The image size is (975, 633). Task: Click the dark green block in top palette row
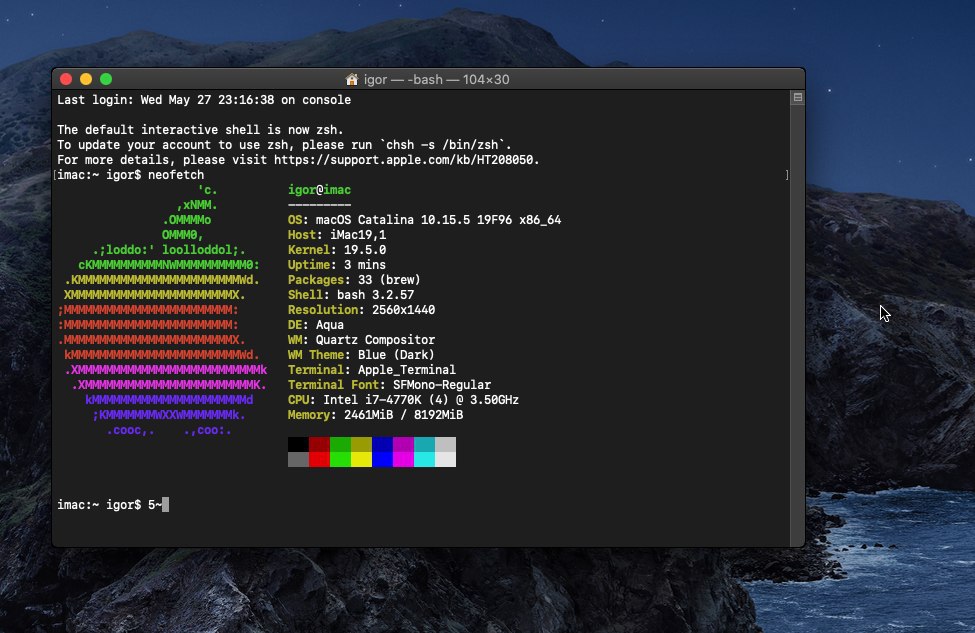tap(340, 444)
